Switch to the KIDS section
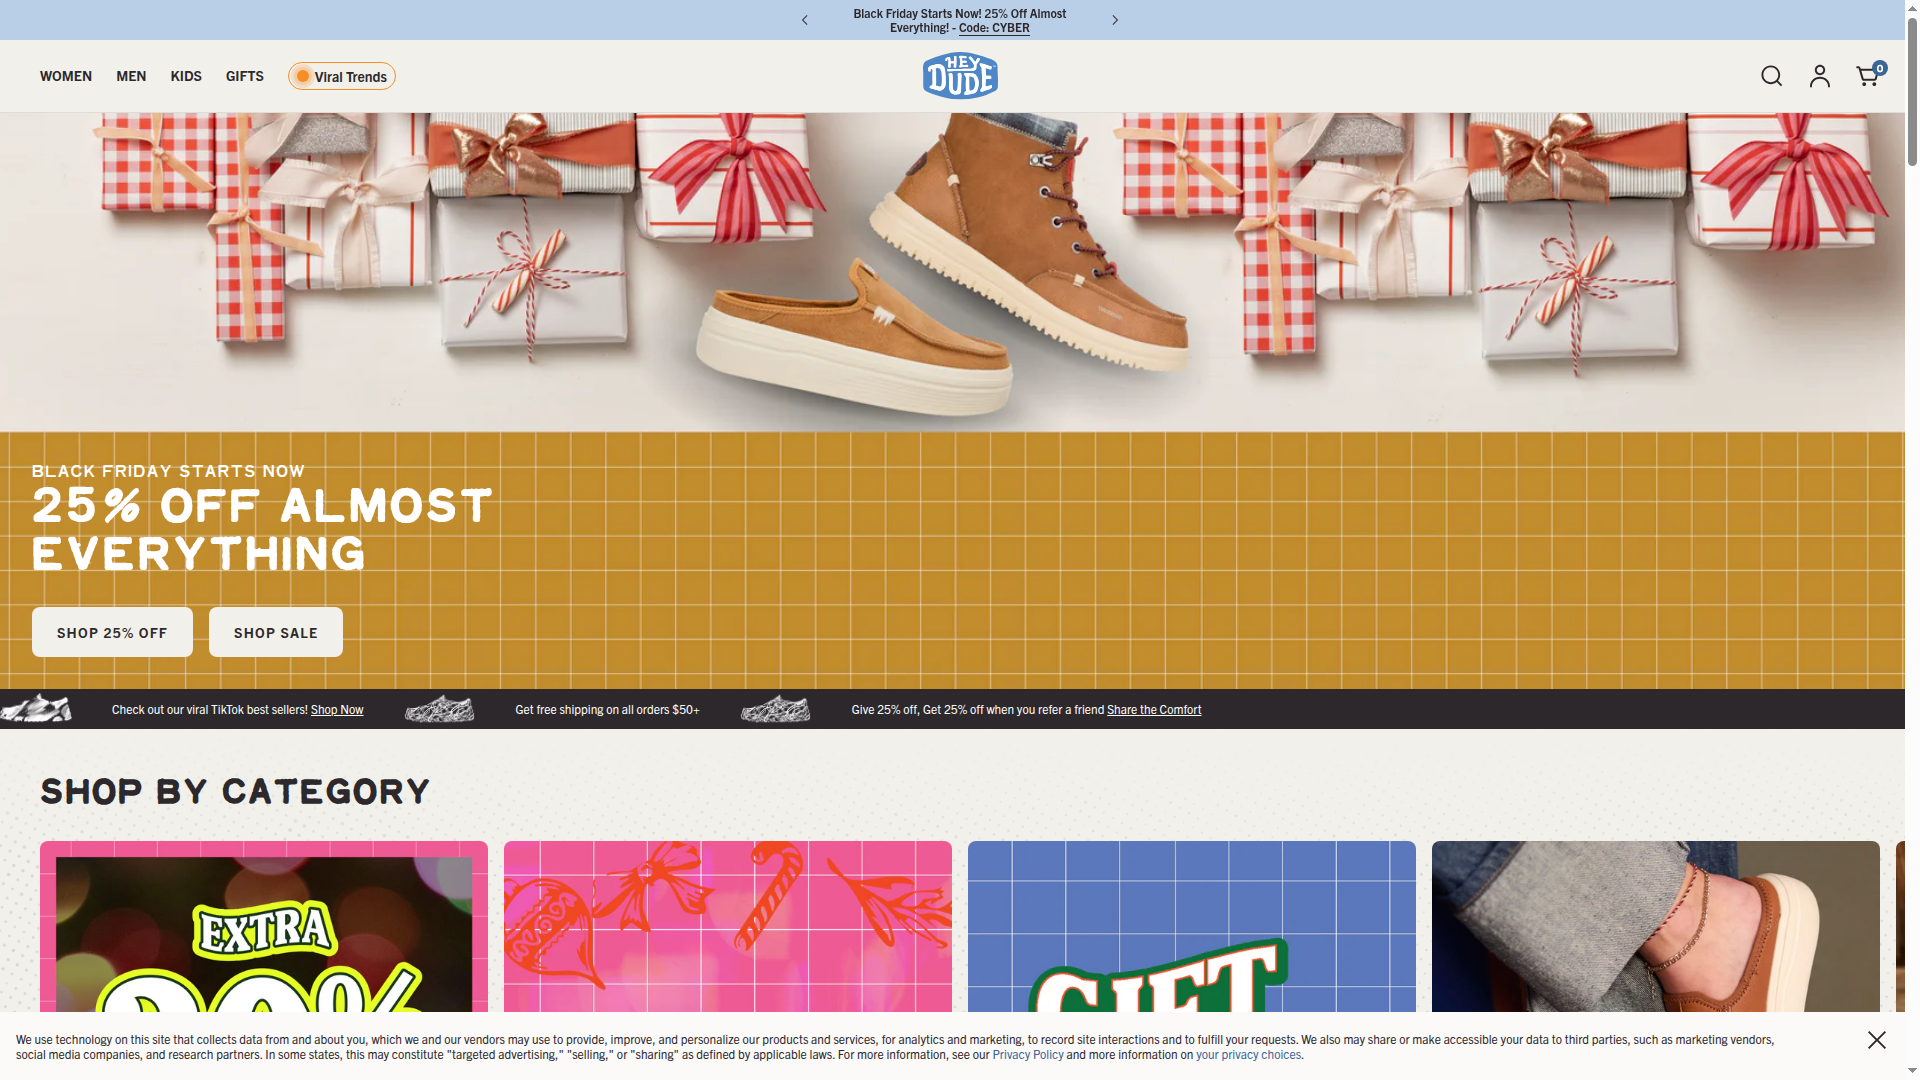 185,76
